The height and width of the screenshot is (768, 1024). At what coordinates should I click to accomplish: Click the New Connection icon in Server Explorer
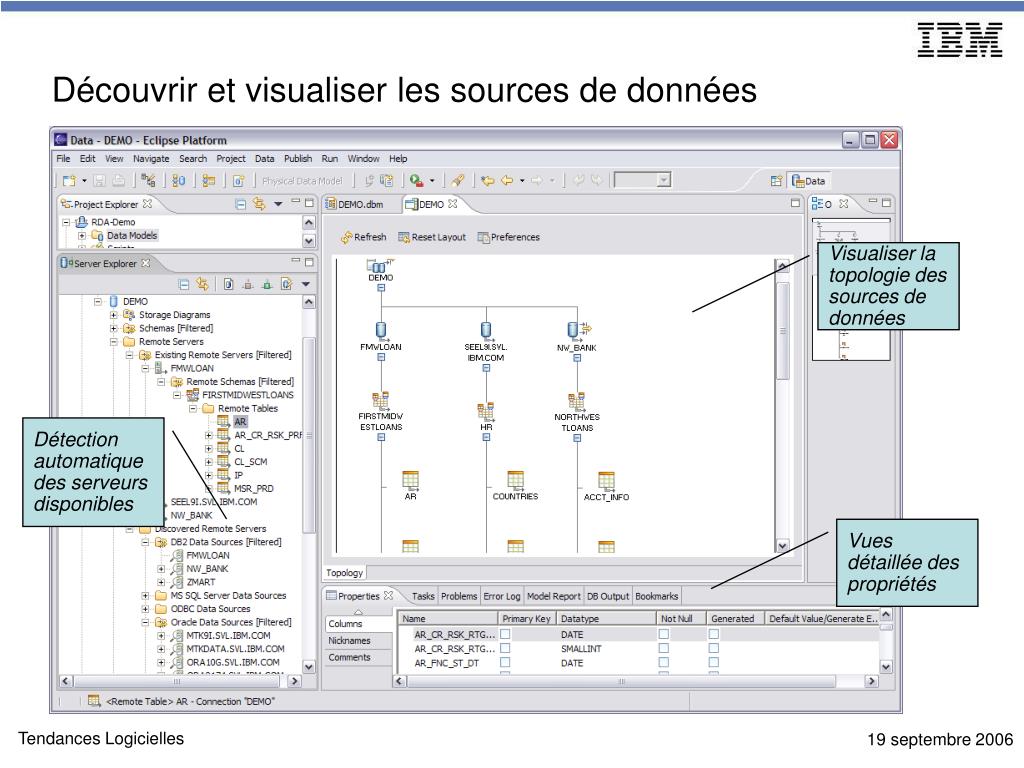(x=228, y=284)
